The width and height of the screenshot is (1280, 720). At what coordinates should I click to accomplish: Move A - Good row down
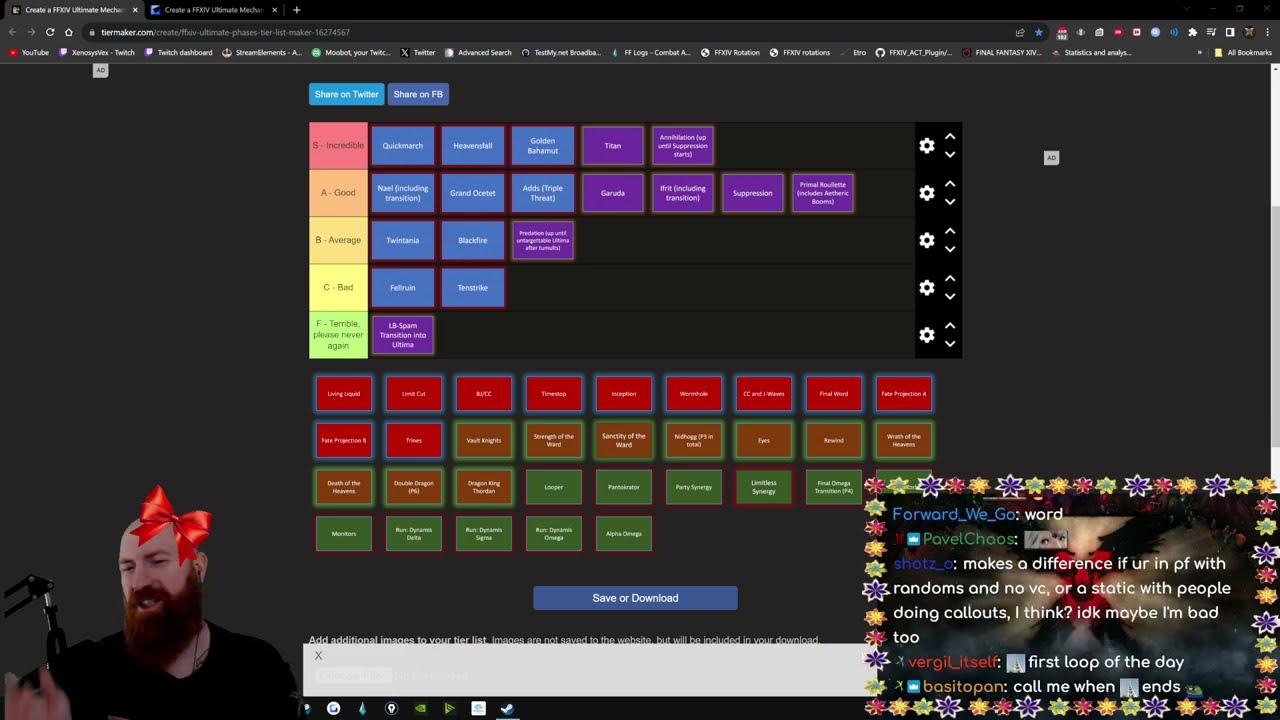(x=950, y=201)
